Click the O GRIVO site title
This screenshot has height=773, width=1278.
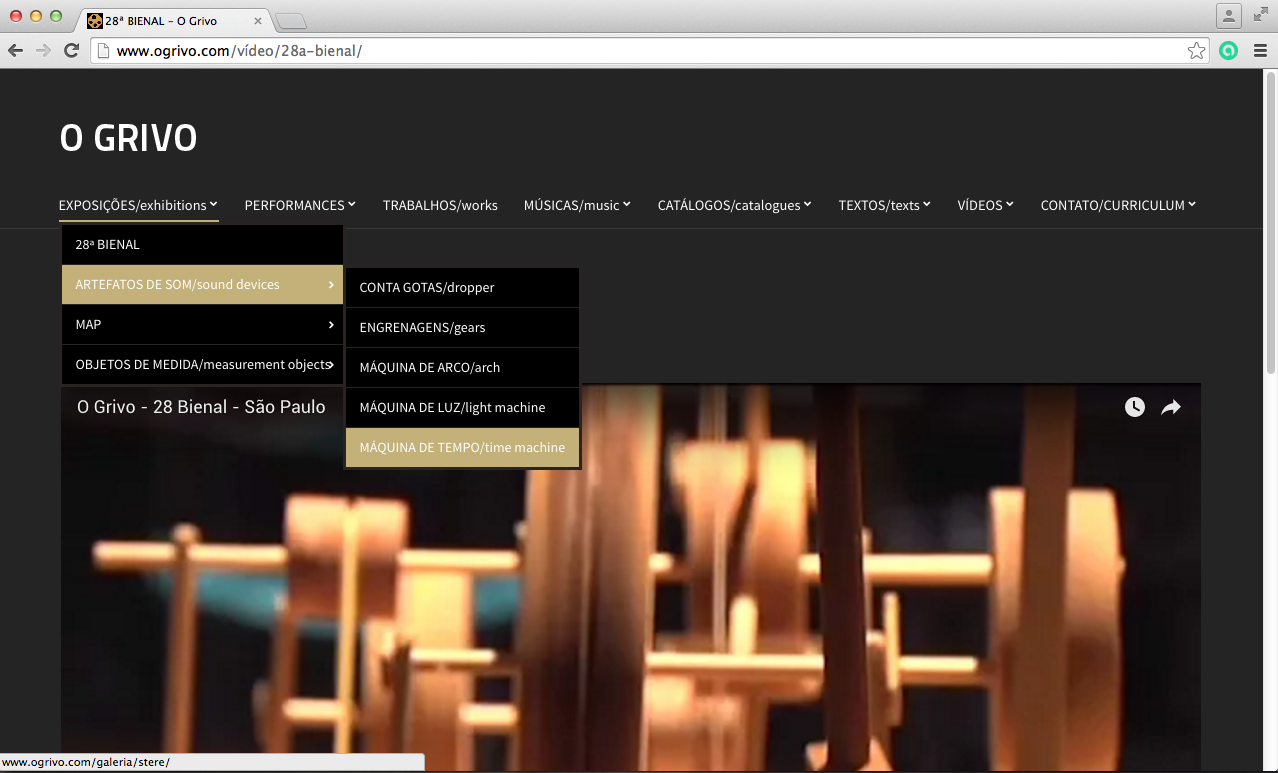point(128,139)
